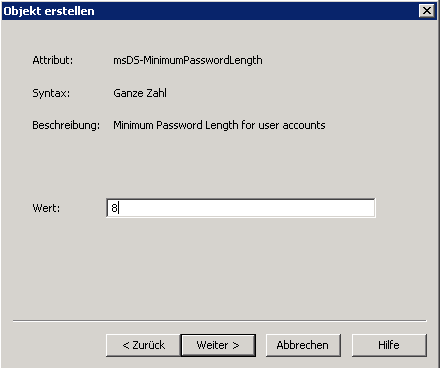440x368 pixels.
Task: Click the 'Objekt erstellen' title bar text
Action: point(49,11)
